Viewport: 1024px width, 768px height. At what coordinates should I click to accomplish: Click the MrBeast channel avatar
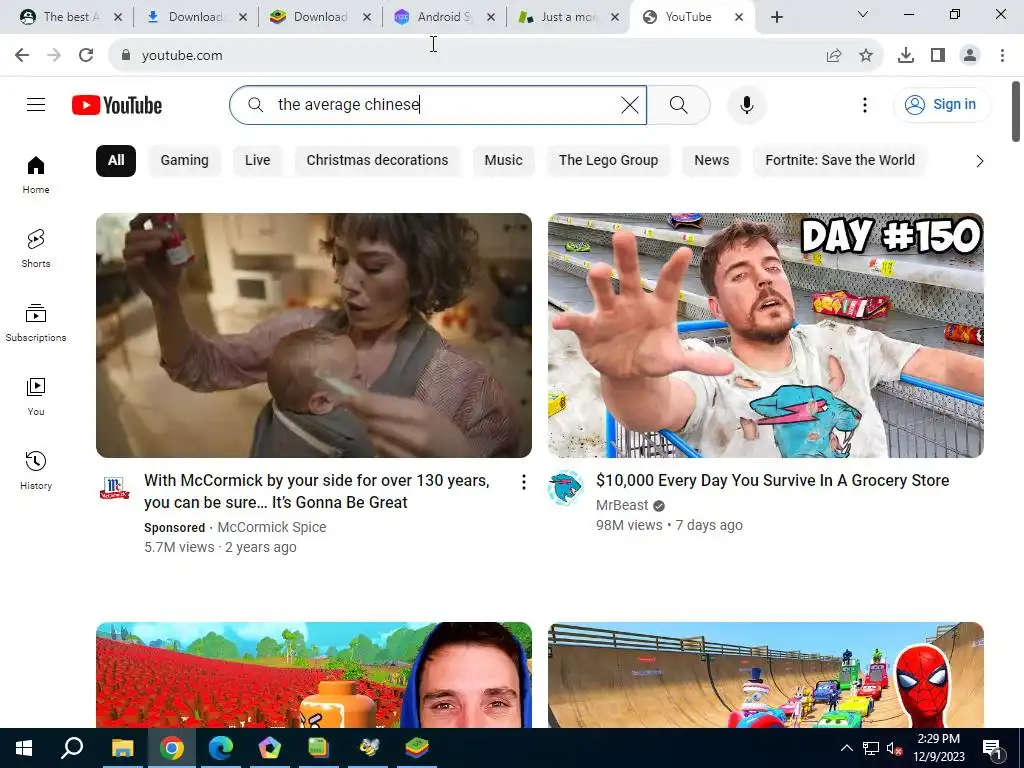tap(565, 488)
